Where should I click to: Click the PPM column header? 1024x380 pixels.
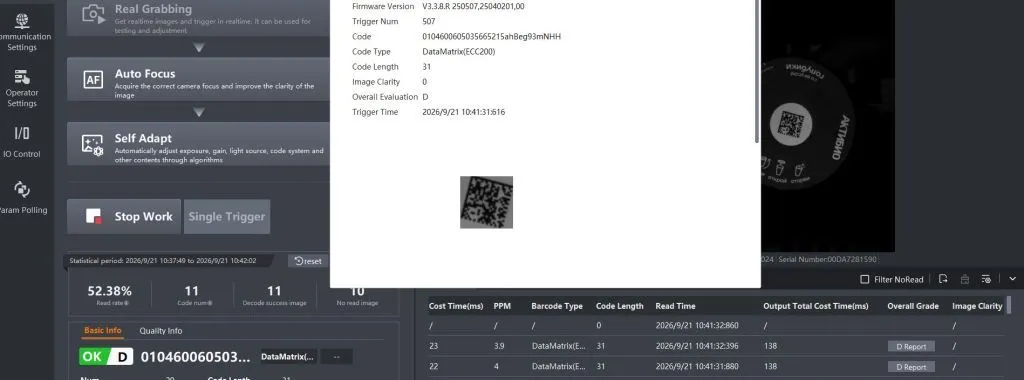tap(502, 306)
